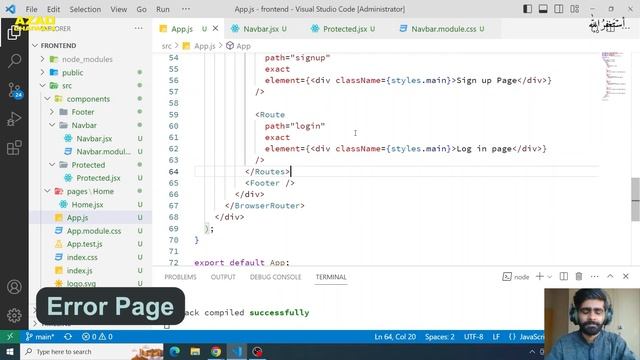Open the Accounts menu icon
The height and width of the screenshot is (360, 640).
14,287
